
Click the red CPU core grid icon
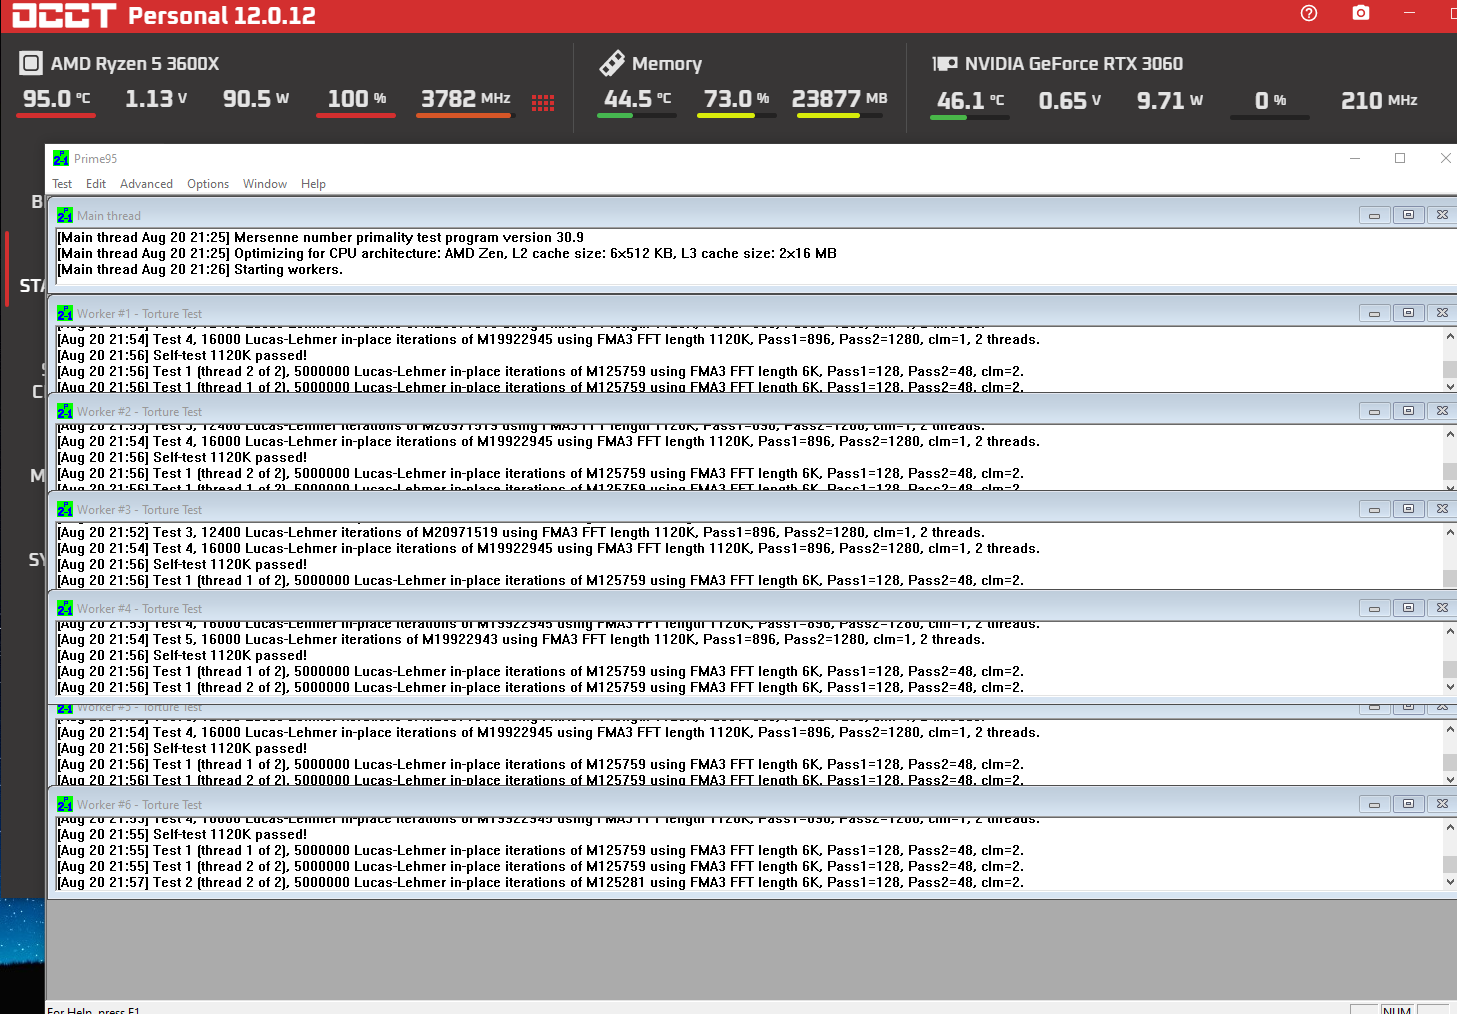tap(543, 103)
